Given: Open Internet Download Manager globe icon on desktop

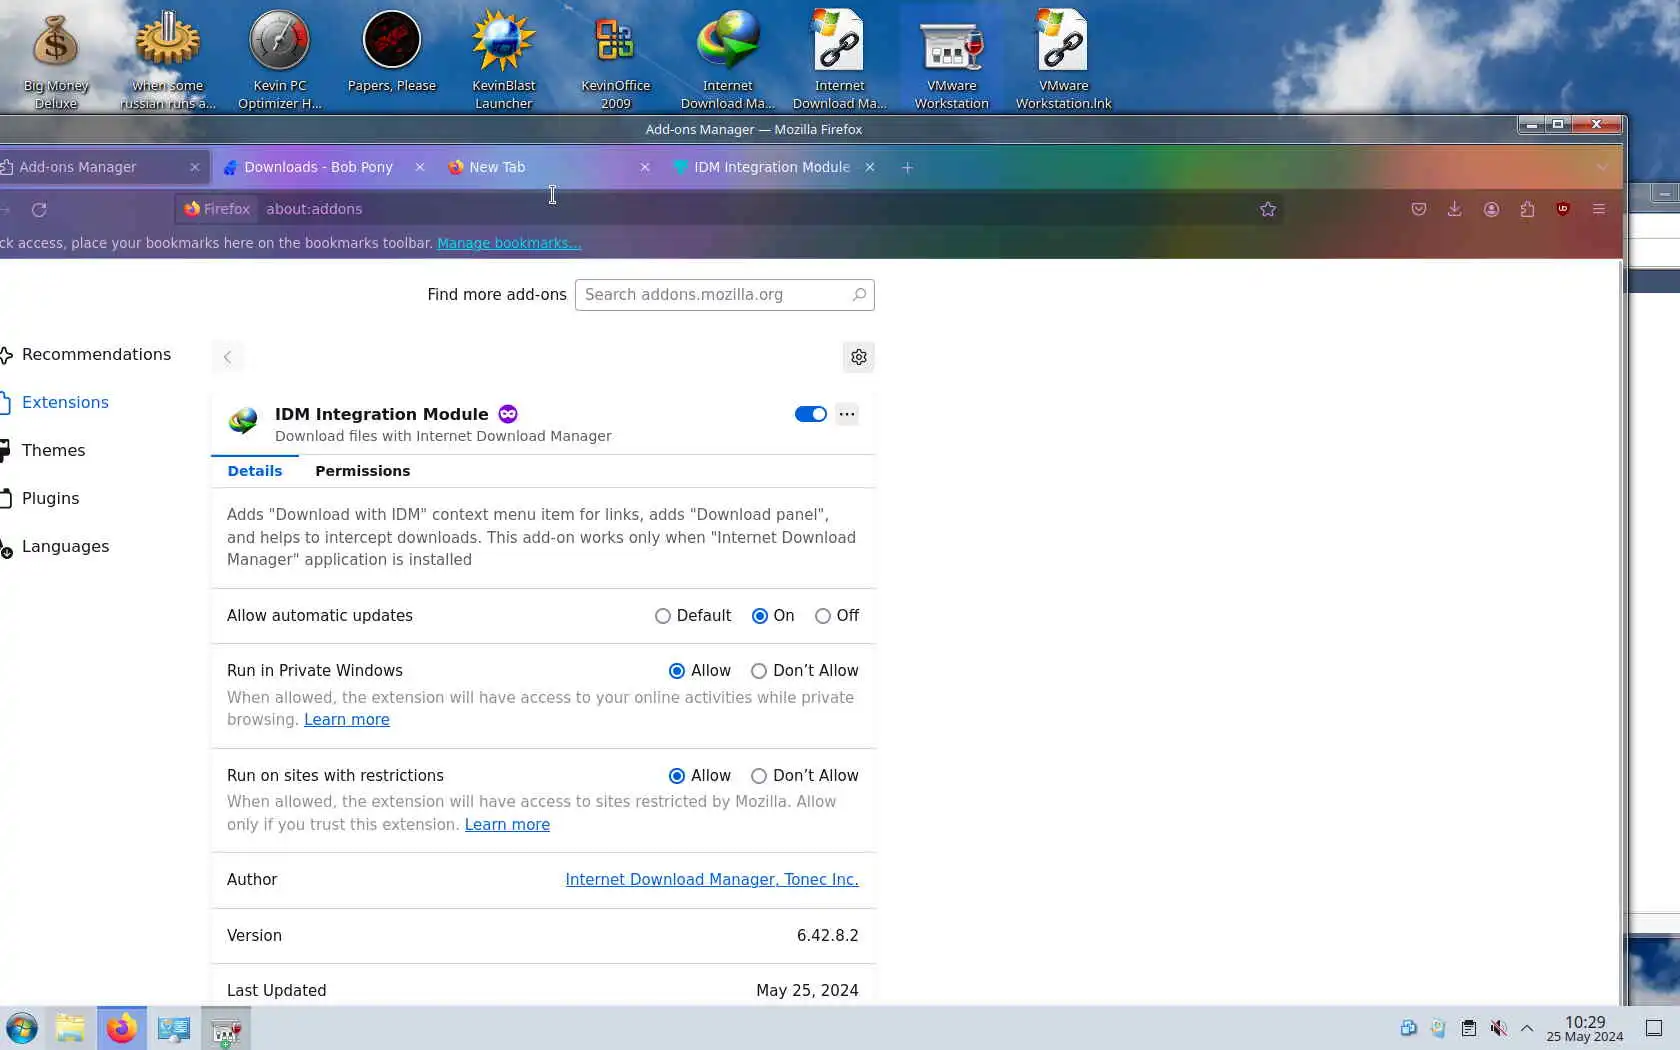Looking at the screenshot, I should [x=728, y=58].
